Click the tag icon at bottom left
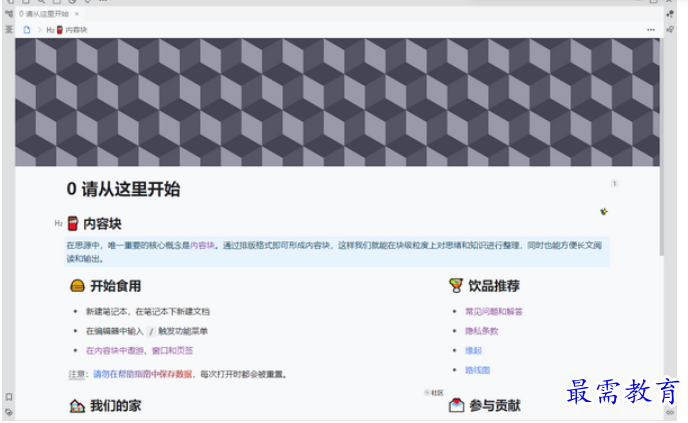Image resolution: width=688 pixels, height=423 pixels. point(8,411)
